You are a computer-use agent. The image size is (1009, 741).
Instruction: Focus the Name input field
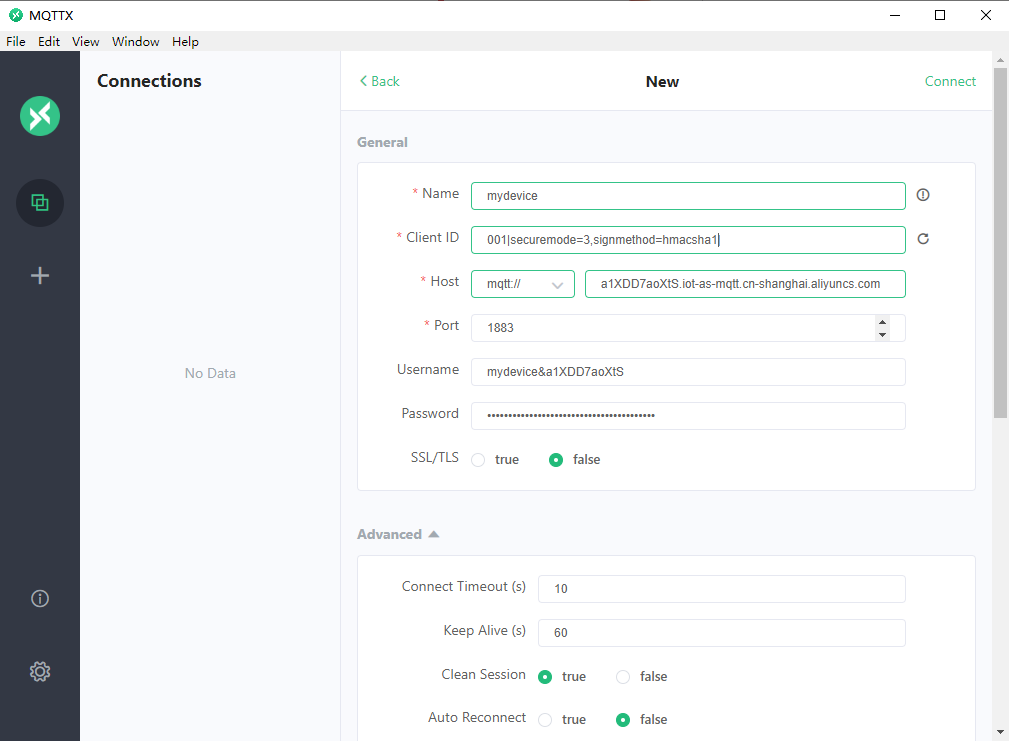pyautogui.click(x=688, y=196)
